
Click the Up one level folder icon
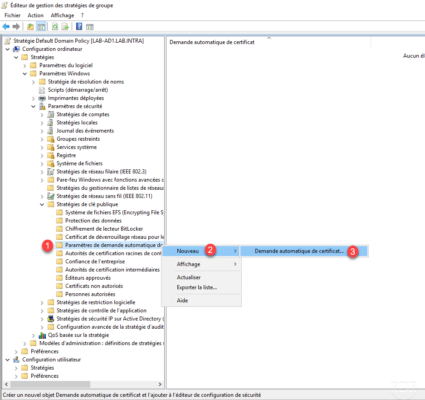tap(30, 26)
